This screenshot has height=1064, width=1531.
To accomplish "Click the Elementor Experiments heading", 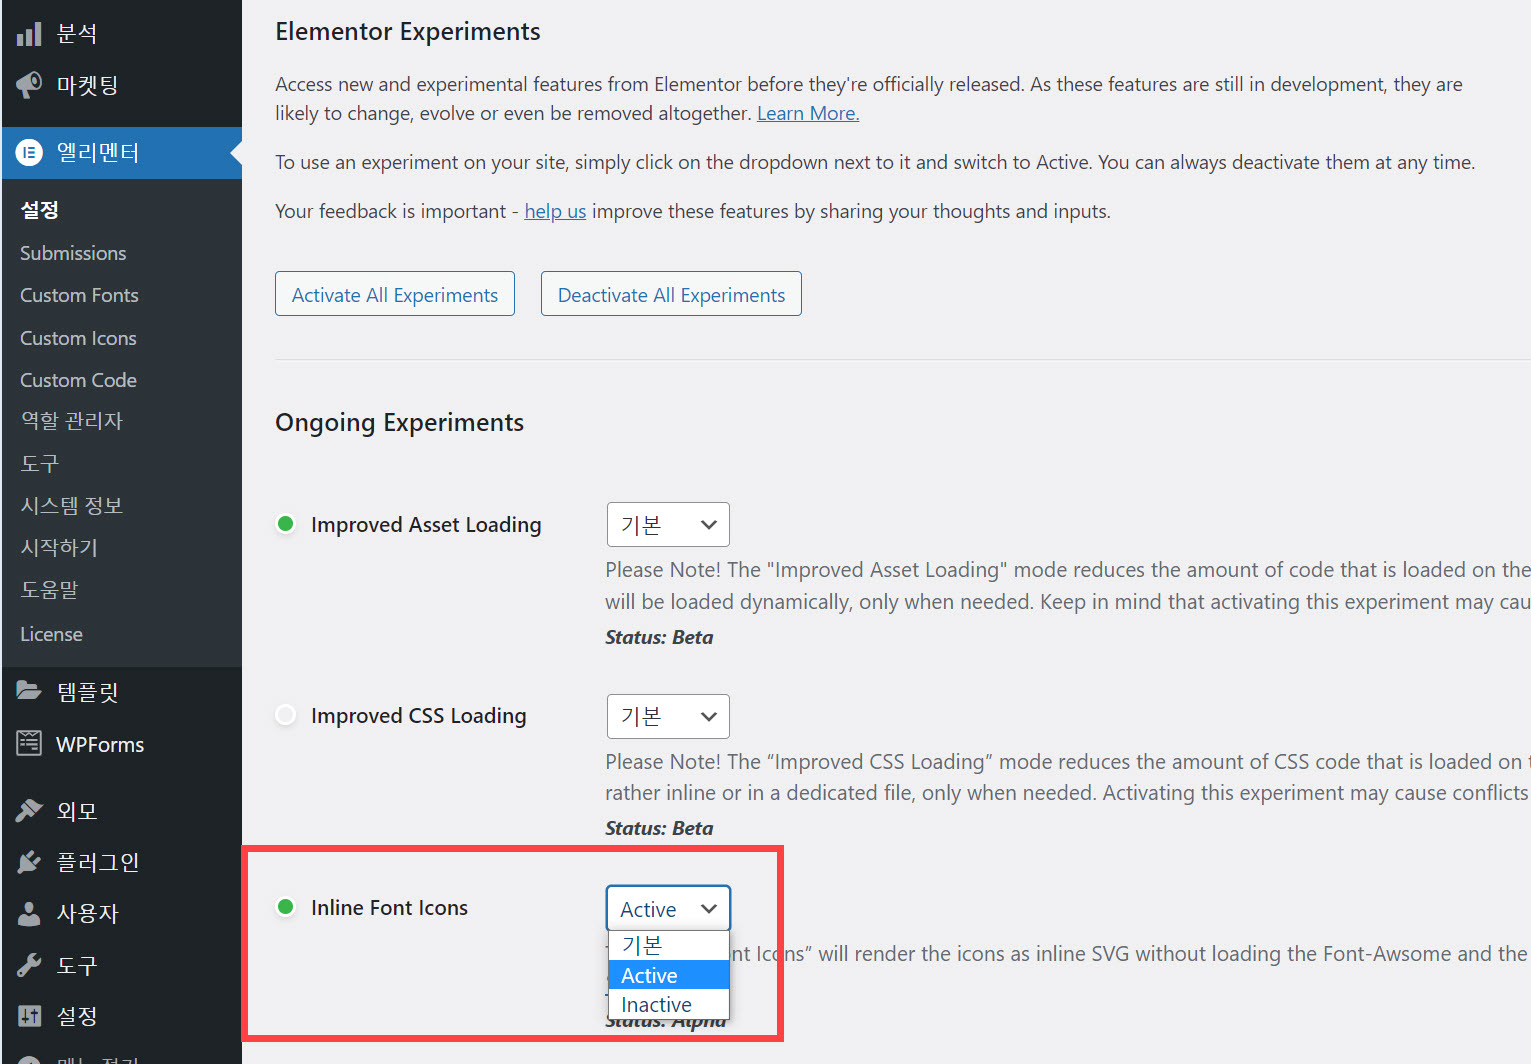I will pyautogui.click(x=408, y=32).
